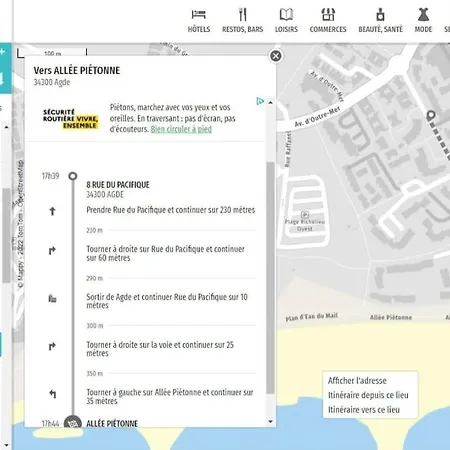Click turn-right icon for 25 mètres step

point(52,347)
